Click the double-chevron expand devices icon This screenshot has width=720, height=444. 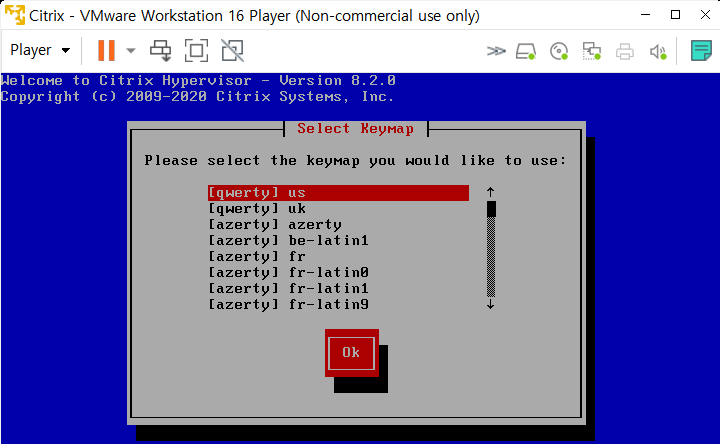(496, 51)
